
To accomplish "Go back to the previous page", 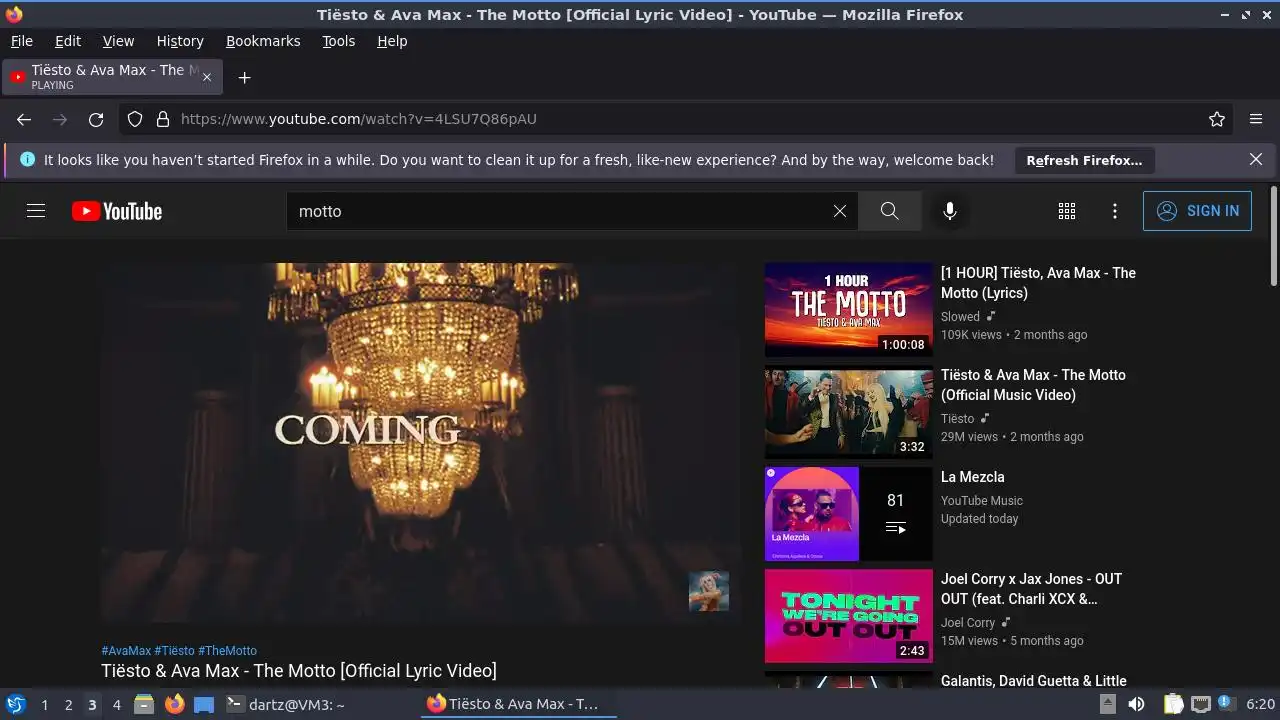I will pos(24,119).
